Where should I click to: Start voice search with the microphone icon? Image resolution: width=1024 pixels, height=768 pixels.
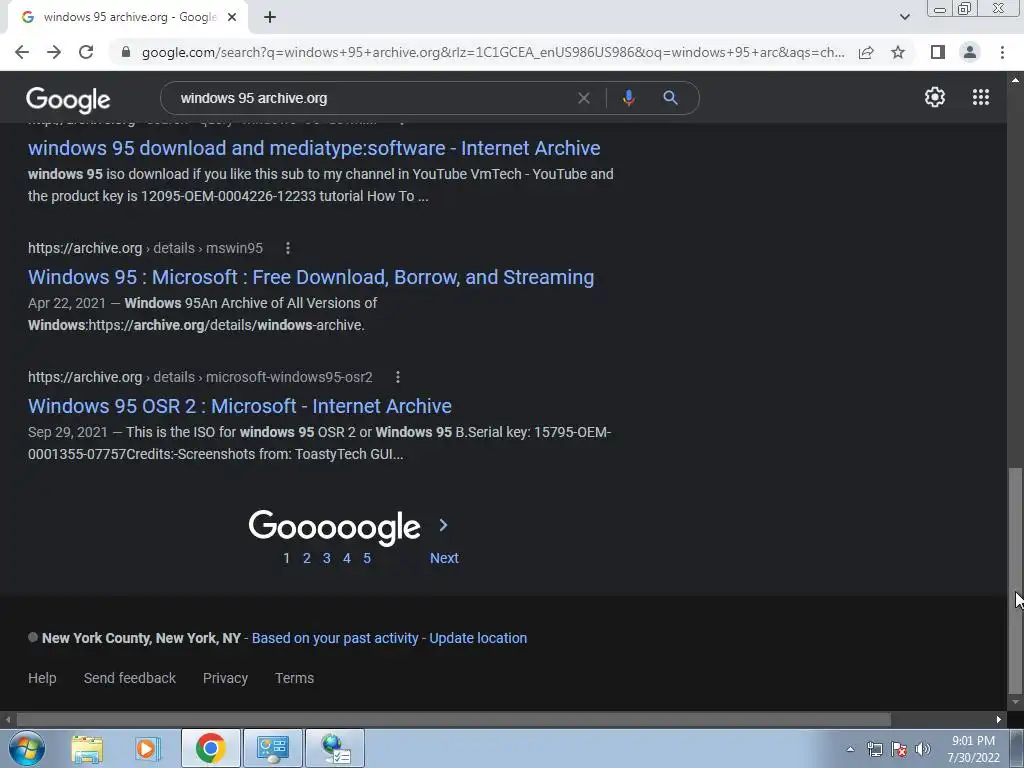628,98
